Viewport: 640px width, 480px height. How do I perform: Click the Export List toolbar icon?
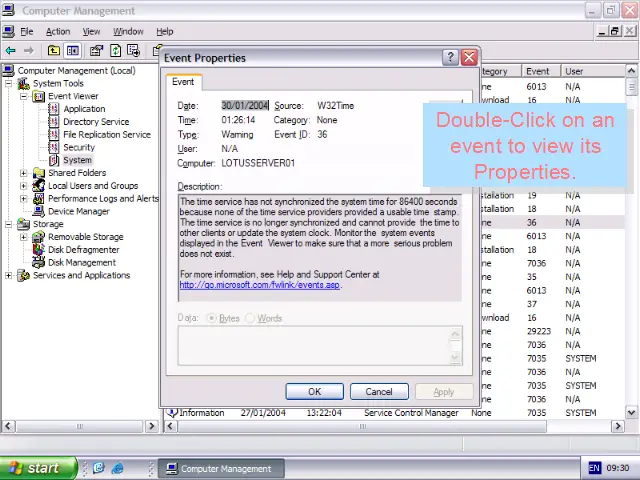(x=133, y=51)
